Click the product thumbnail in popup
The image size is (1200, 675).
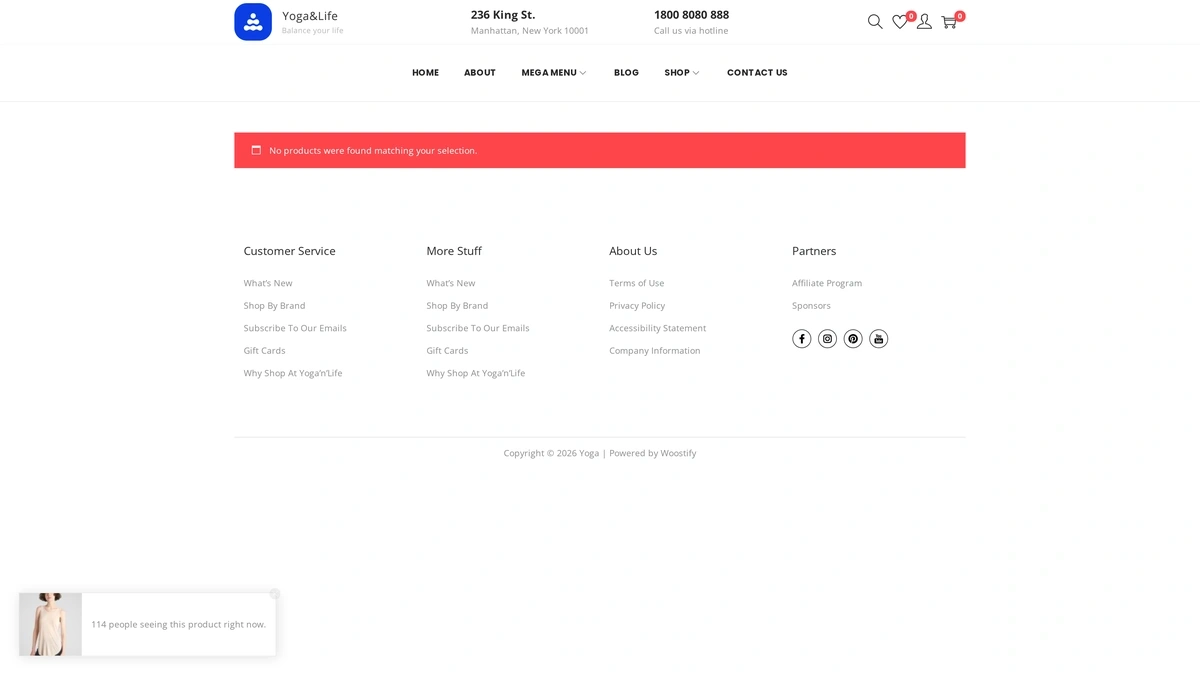pyautogui.click(x=50, y=625)
